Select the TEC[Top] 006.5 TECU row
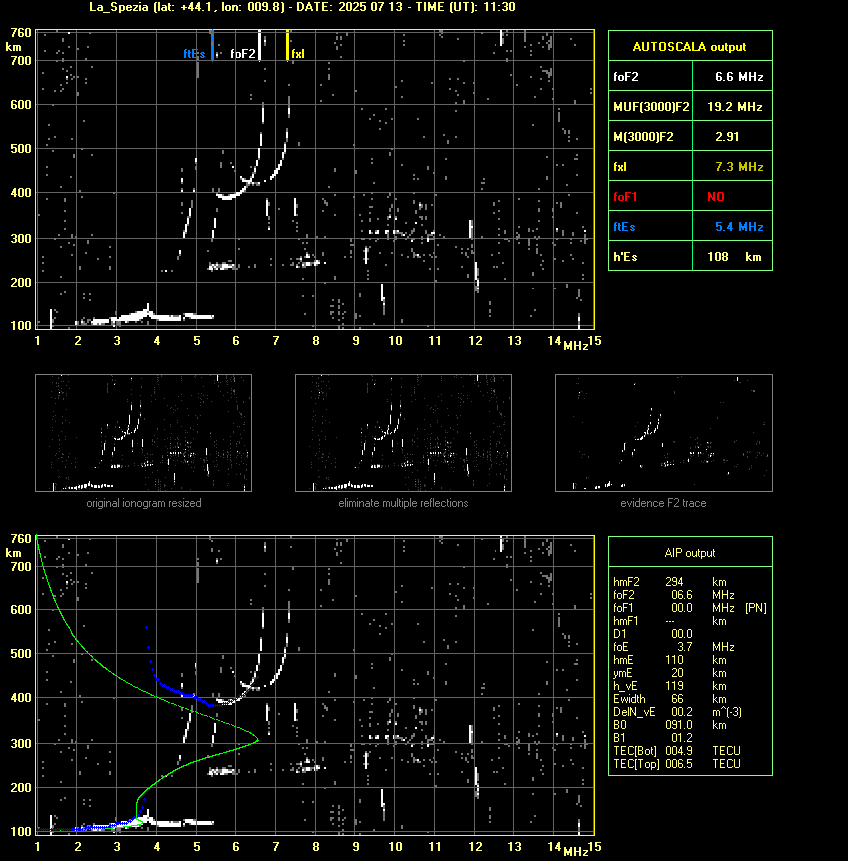 677,764
